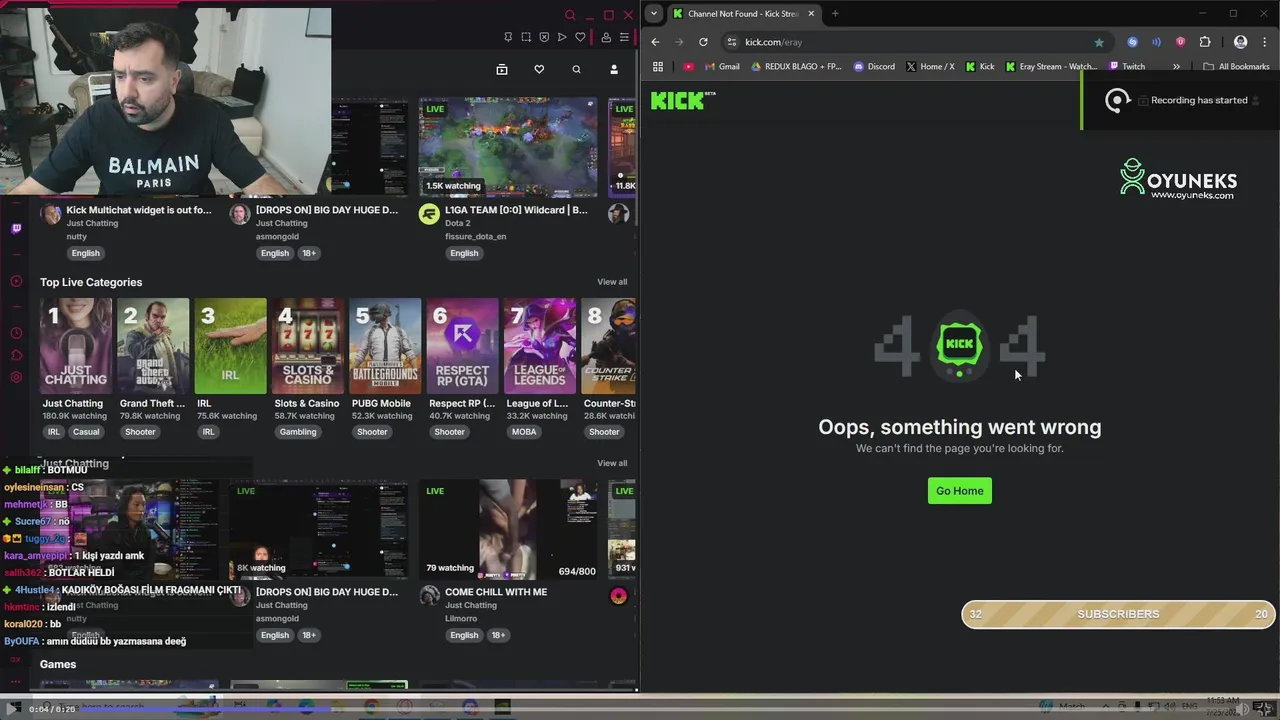
Task: Open Home / X bookmark
Action: [x=930, y=67]
